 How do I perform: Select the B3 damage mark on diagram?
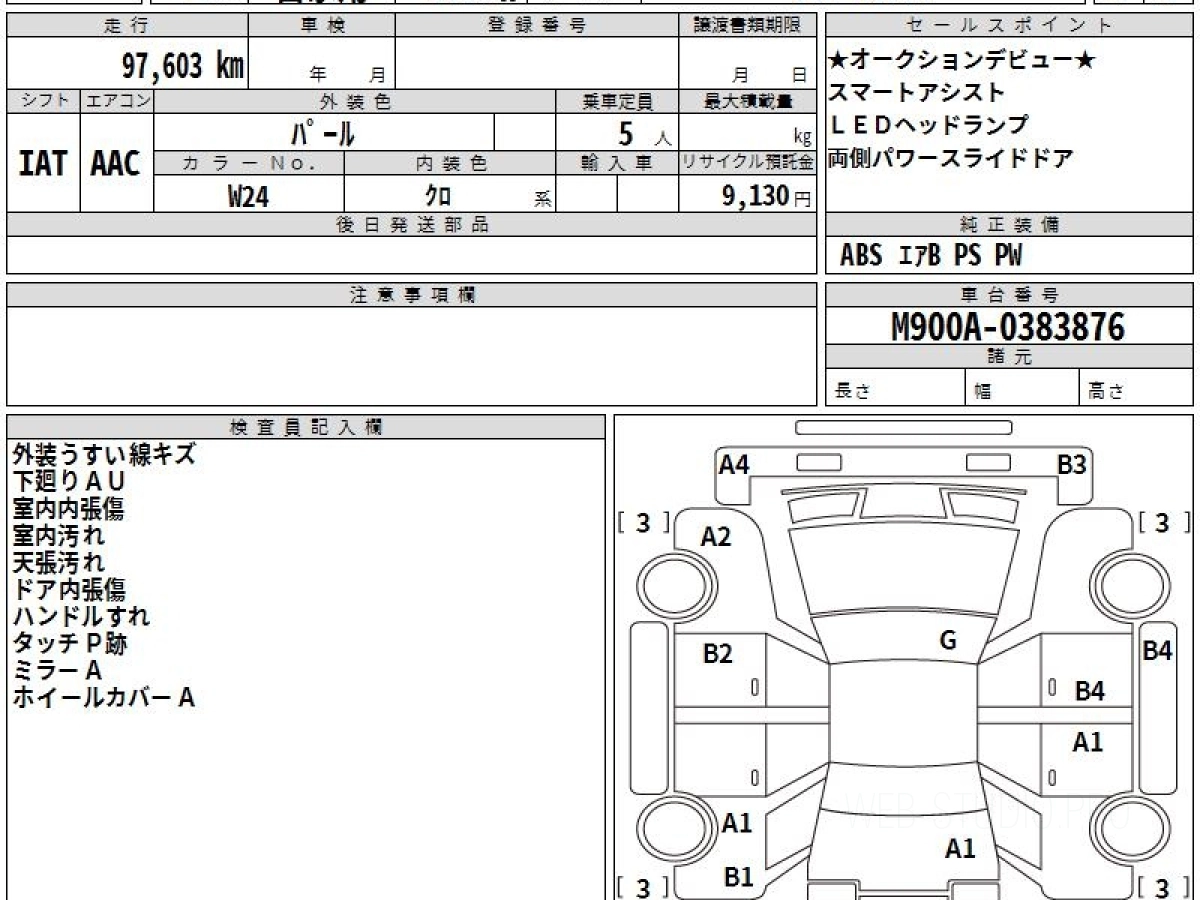pos(1072,464)
